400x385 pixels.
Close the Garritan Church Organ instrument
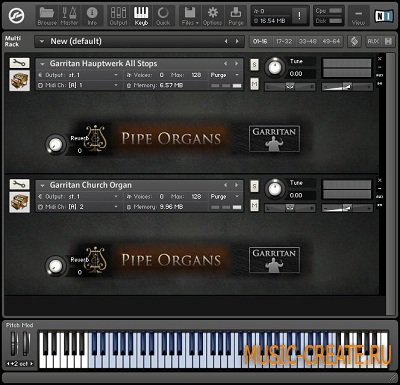click(380, 180)
